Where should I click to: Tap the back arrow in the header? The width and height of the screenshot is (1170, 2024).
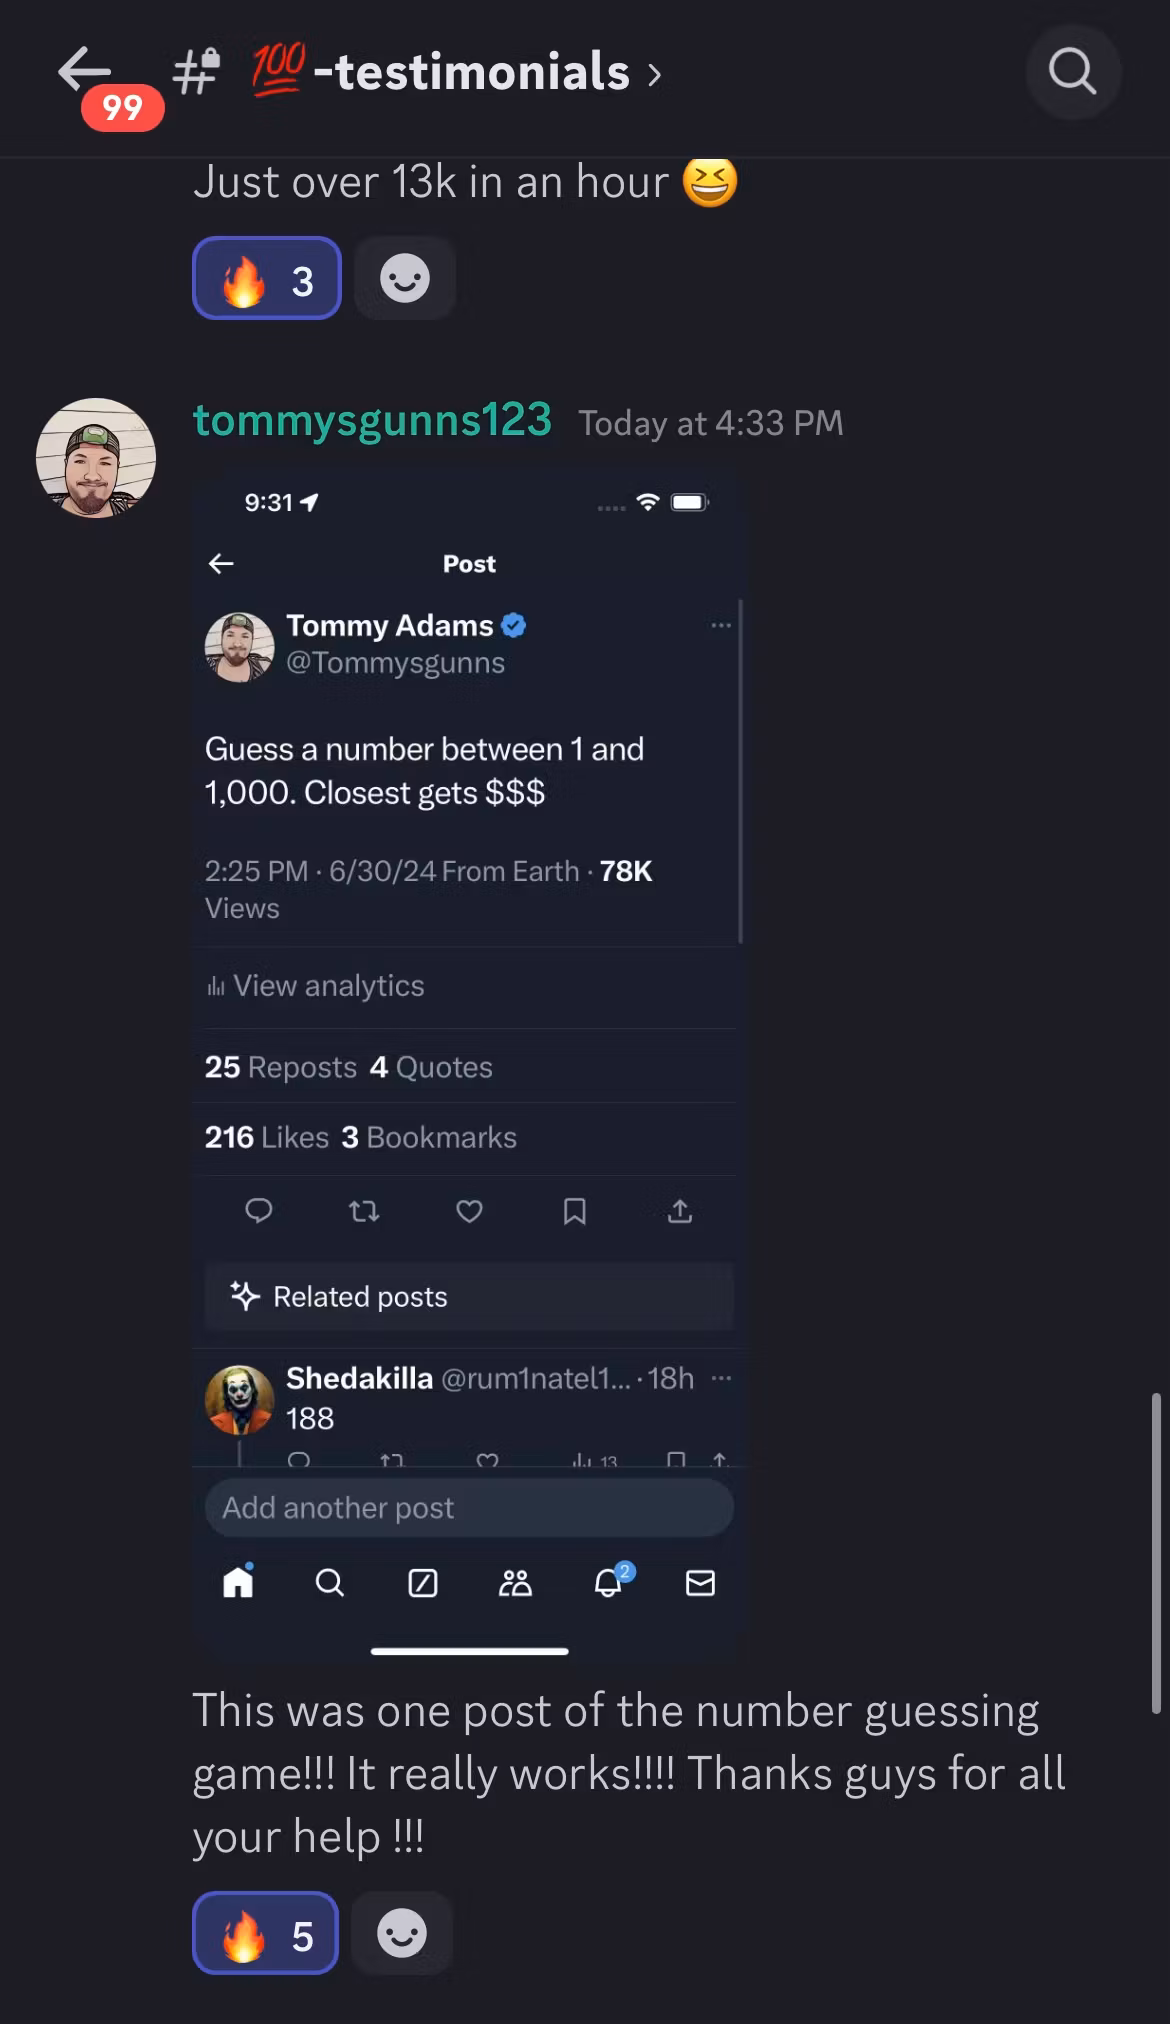pyautogui.click(x=84, y=71)
